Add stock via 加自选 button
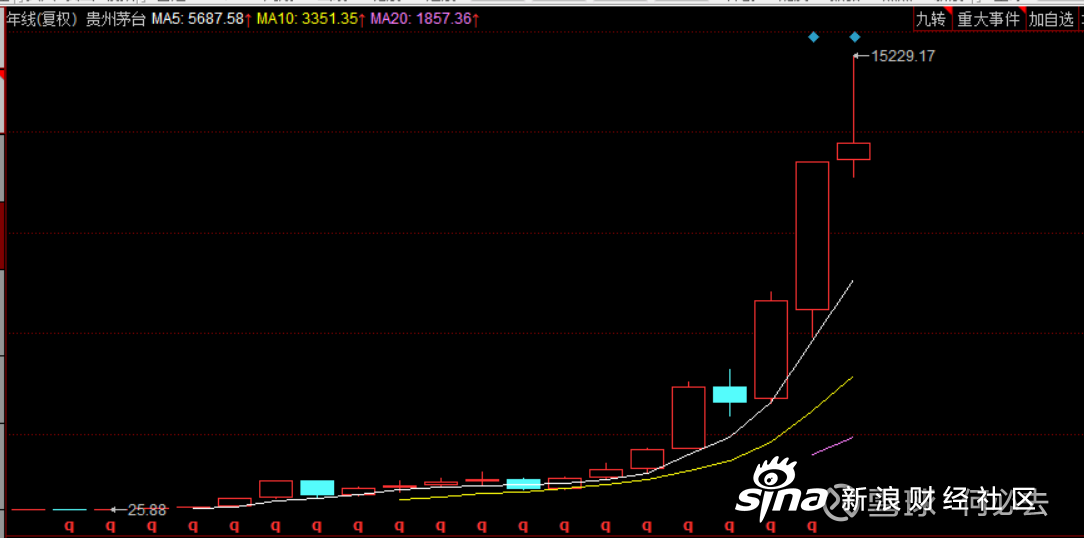1084x538 pixels. pyautogui.click(x=1051, y=19)
